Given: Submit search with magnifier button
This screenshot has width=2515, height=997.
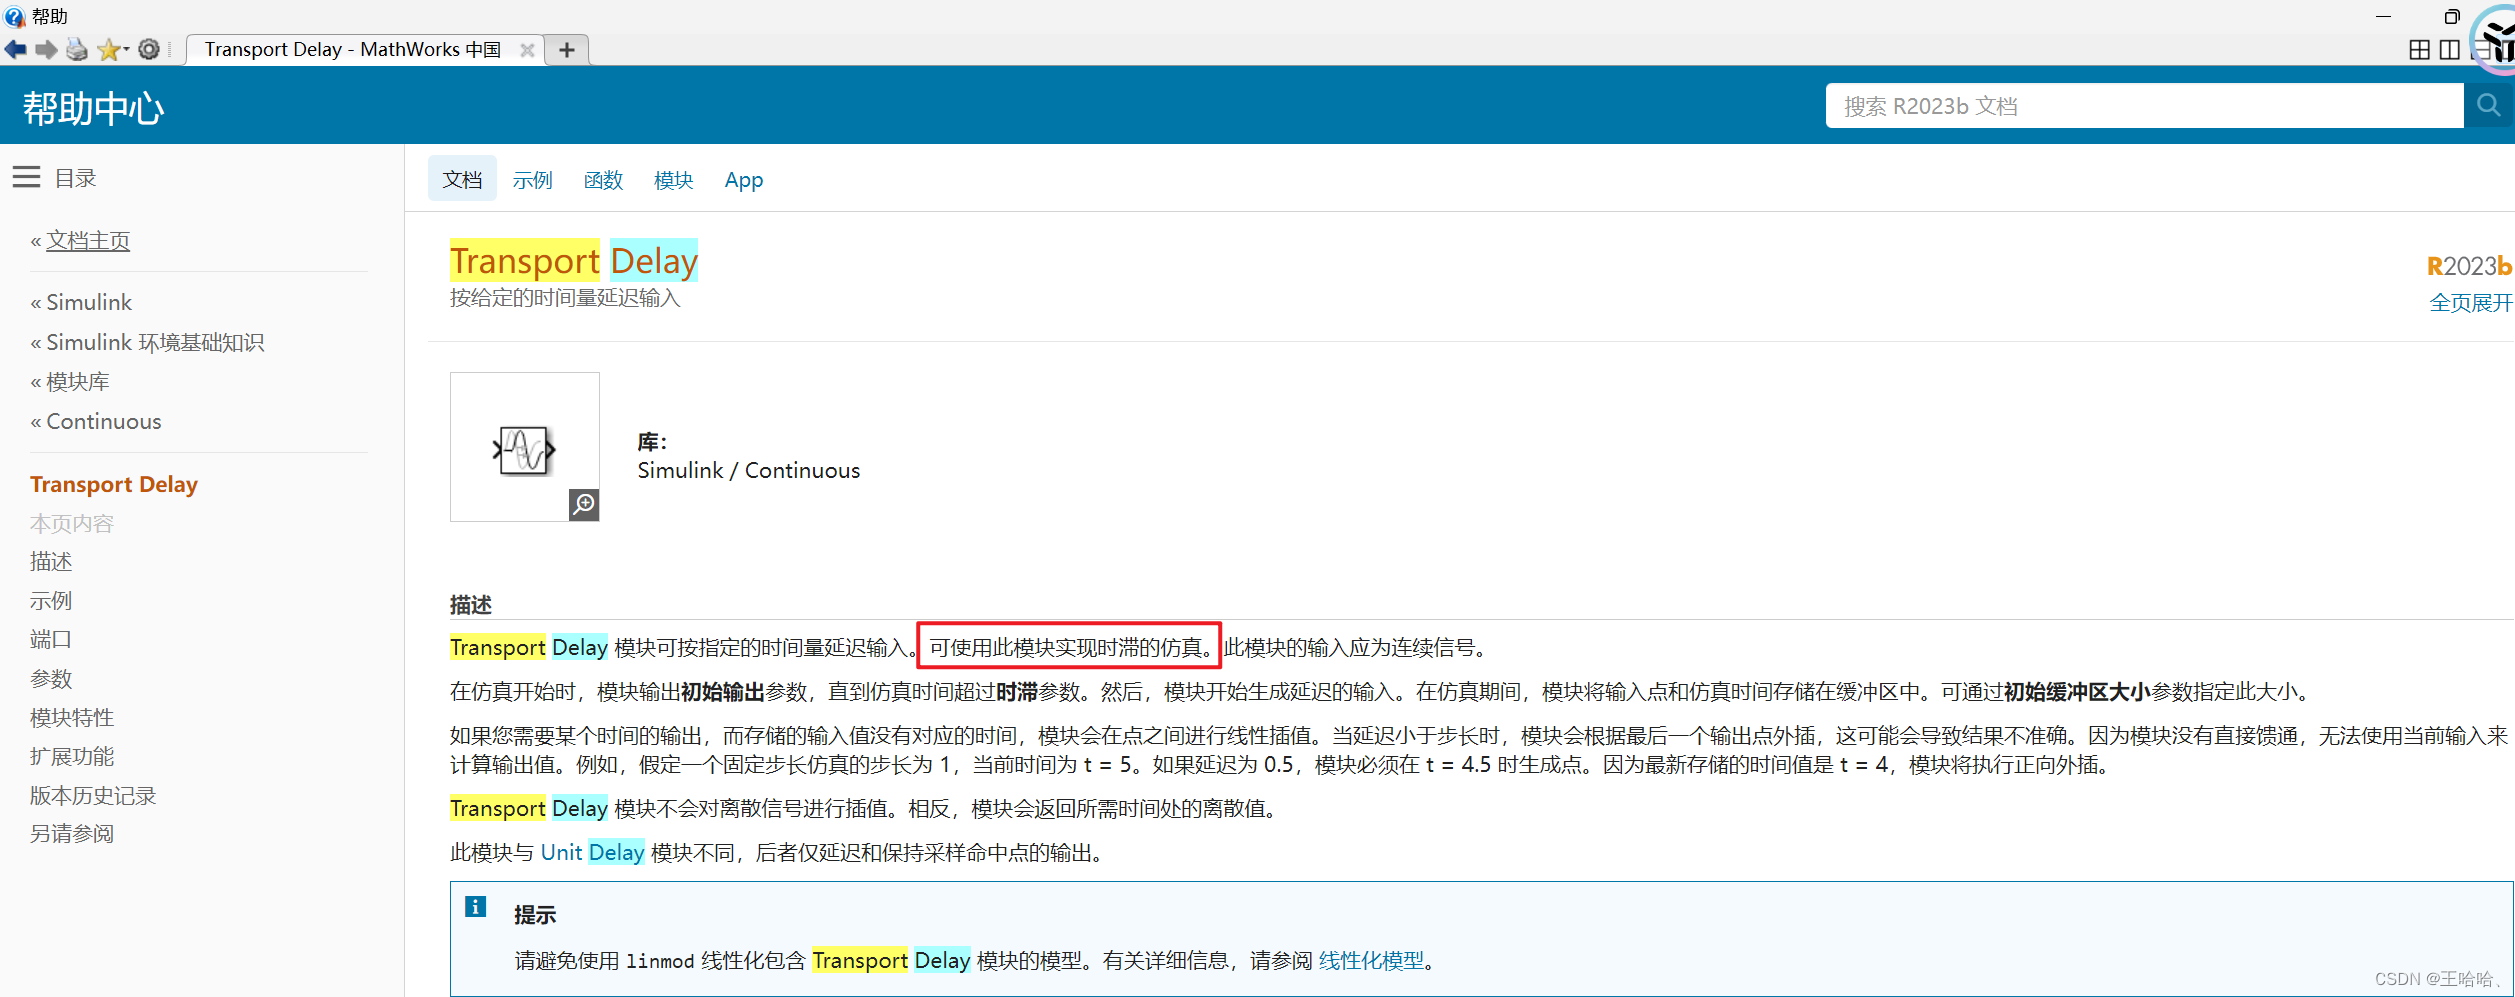Looking at the screenshot, I should coord(2488,105).
